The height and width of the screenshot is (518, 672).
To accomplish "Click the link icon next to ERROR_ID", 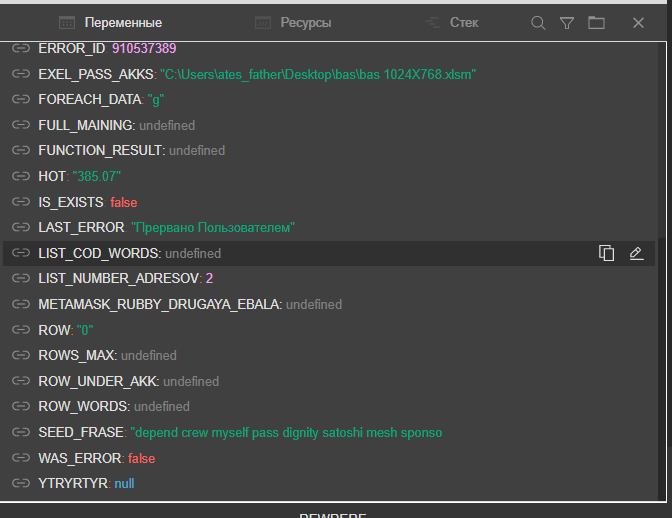I will coord(21,48).
